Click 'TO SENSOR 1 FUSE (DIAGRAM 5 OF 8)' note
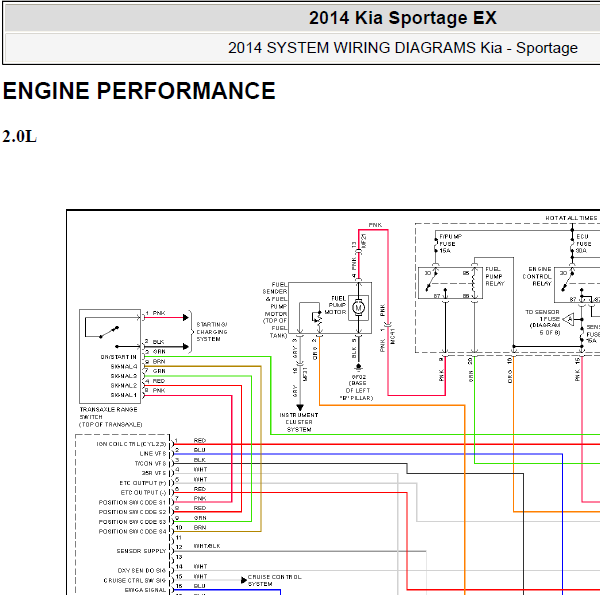This screenshot has width=600, height=595. pyautogui.click(x=542, y=322)
